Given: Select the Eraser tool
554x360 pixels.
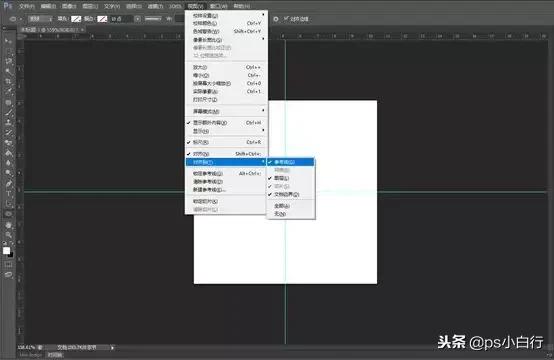Looking at the screenshot, I should [x=8, y=143].
